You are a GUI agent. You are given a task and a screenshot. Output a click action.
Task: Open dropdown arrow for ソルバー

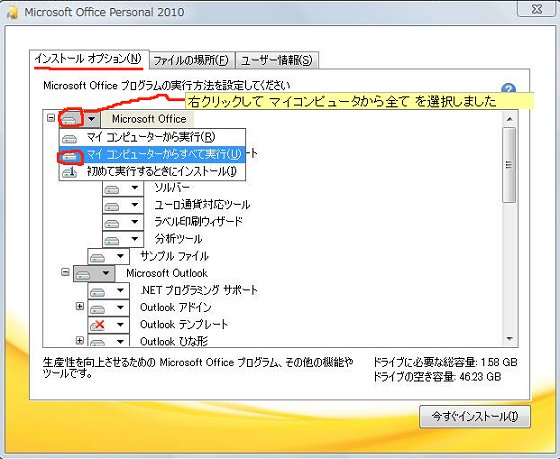coord(135,188)
